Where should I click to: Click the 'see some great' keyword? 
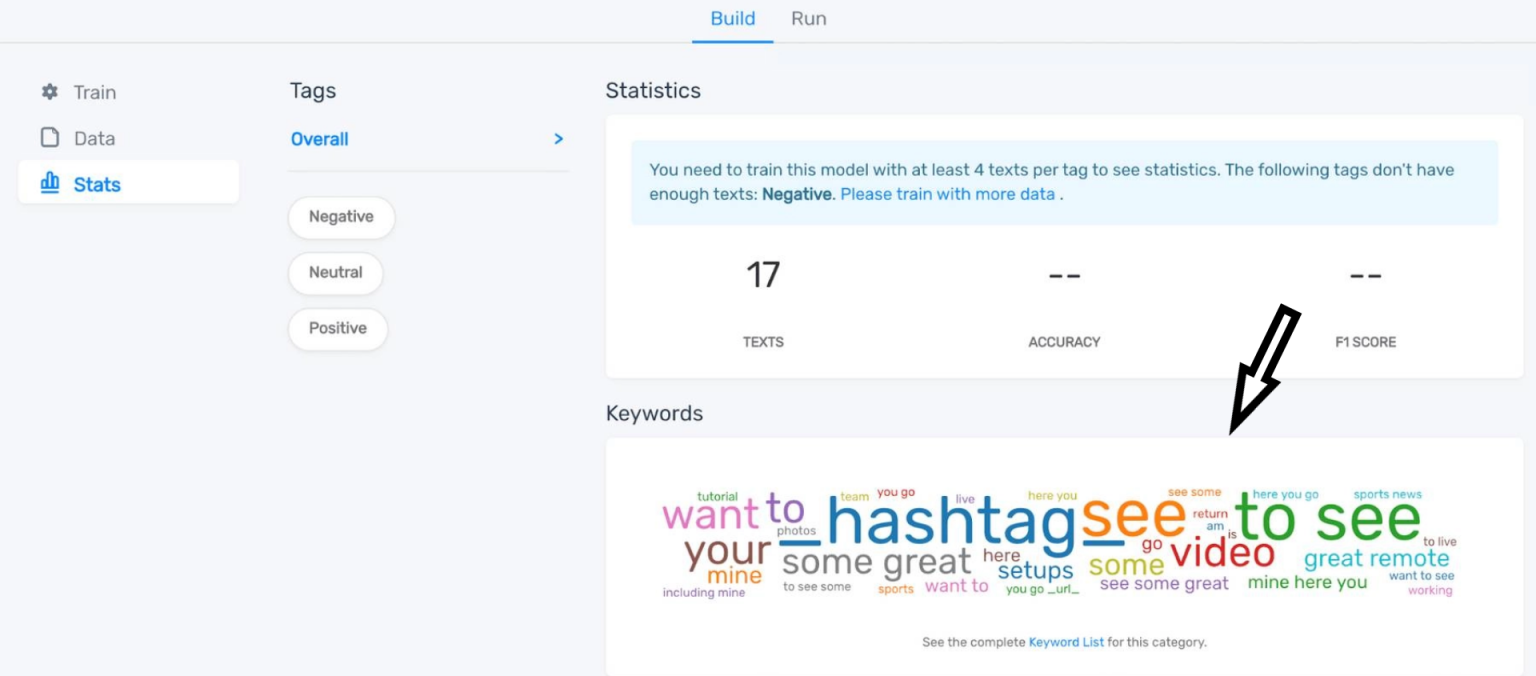pos(1164,582)
